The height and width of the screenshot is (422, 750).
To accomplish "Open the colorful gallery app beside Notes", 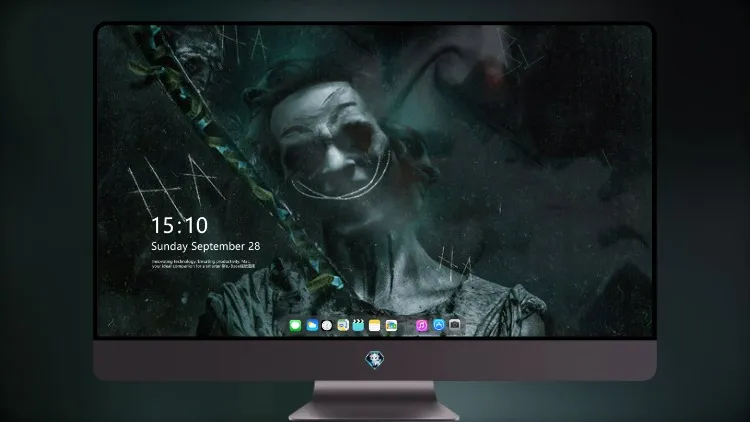I will pos(391,326).
